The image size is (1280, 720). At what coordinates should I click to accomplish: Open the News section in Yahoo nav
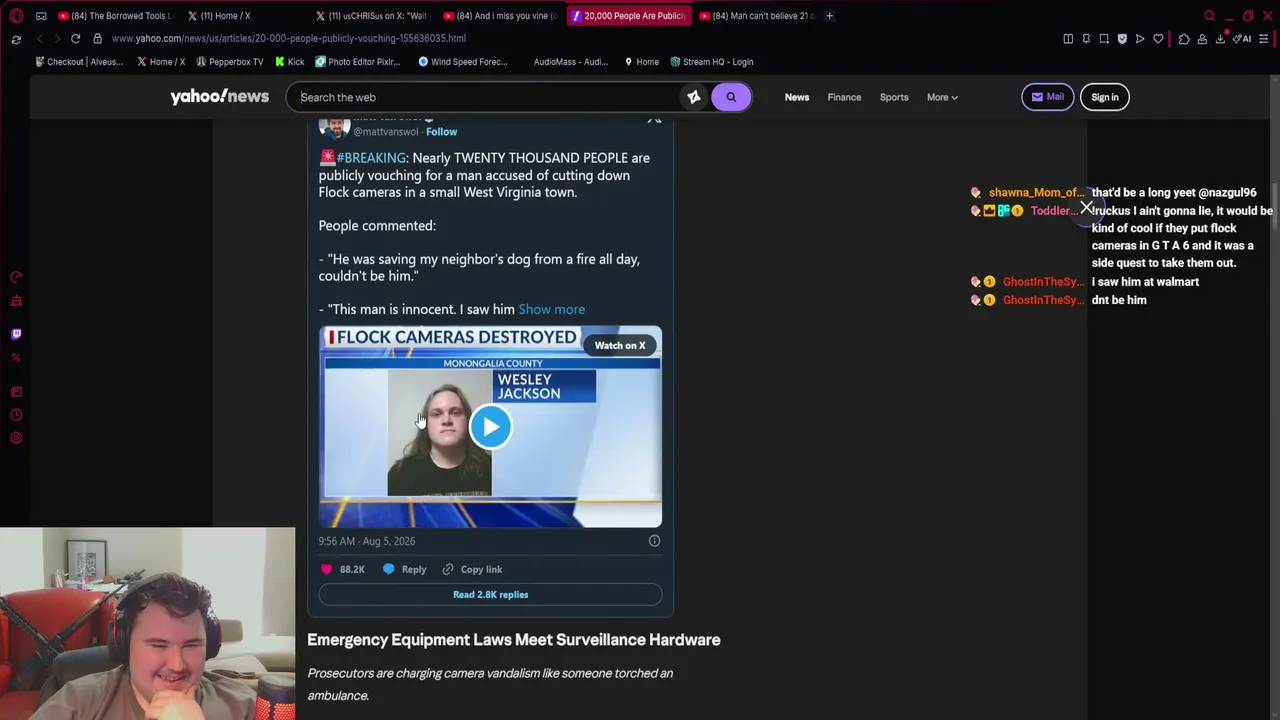[x=797, y=97]
